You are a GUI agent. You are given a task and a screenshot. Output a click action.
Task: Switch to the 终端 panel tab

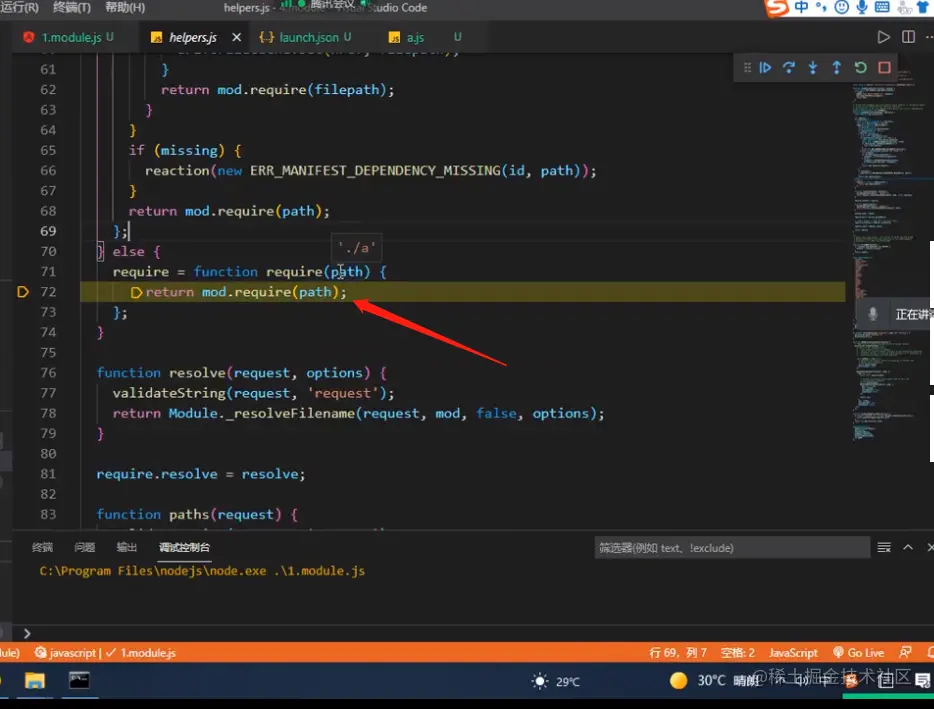[42, 547]
